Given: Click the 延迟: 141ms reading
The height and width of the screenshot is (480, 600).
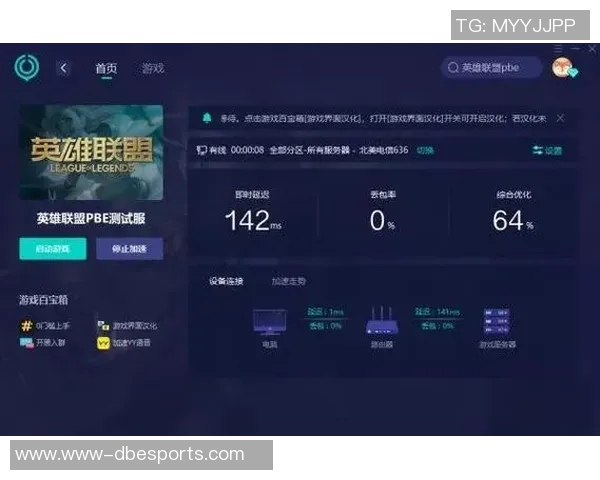Looking at the screenshot, I should (437, 312).
